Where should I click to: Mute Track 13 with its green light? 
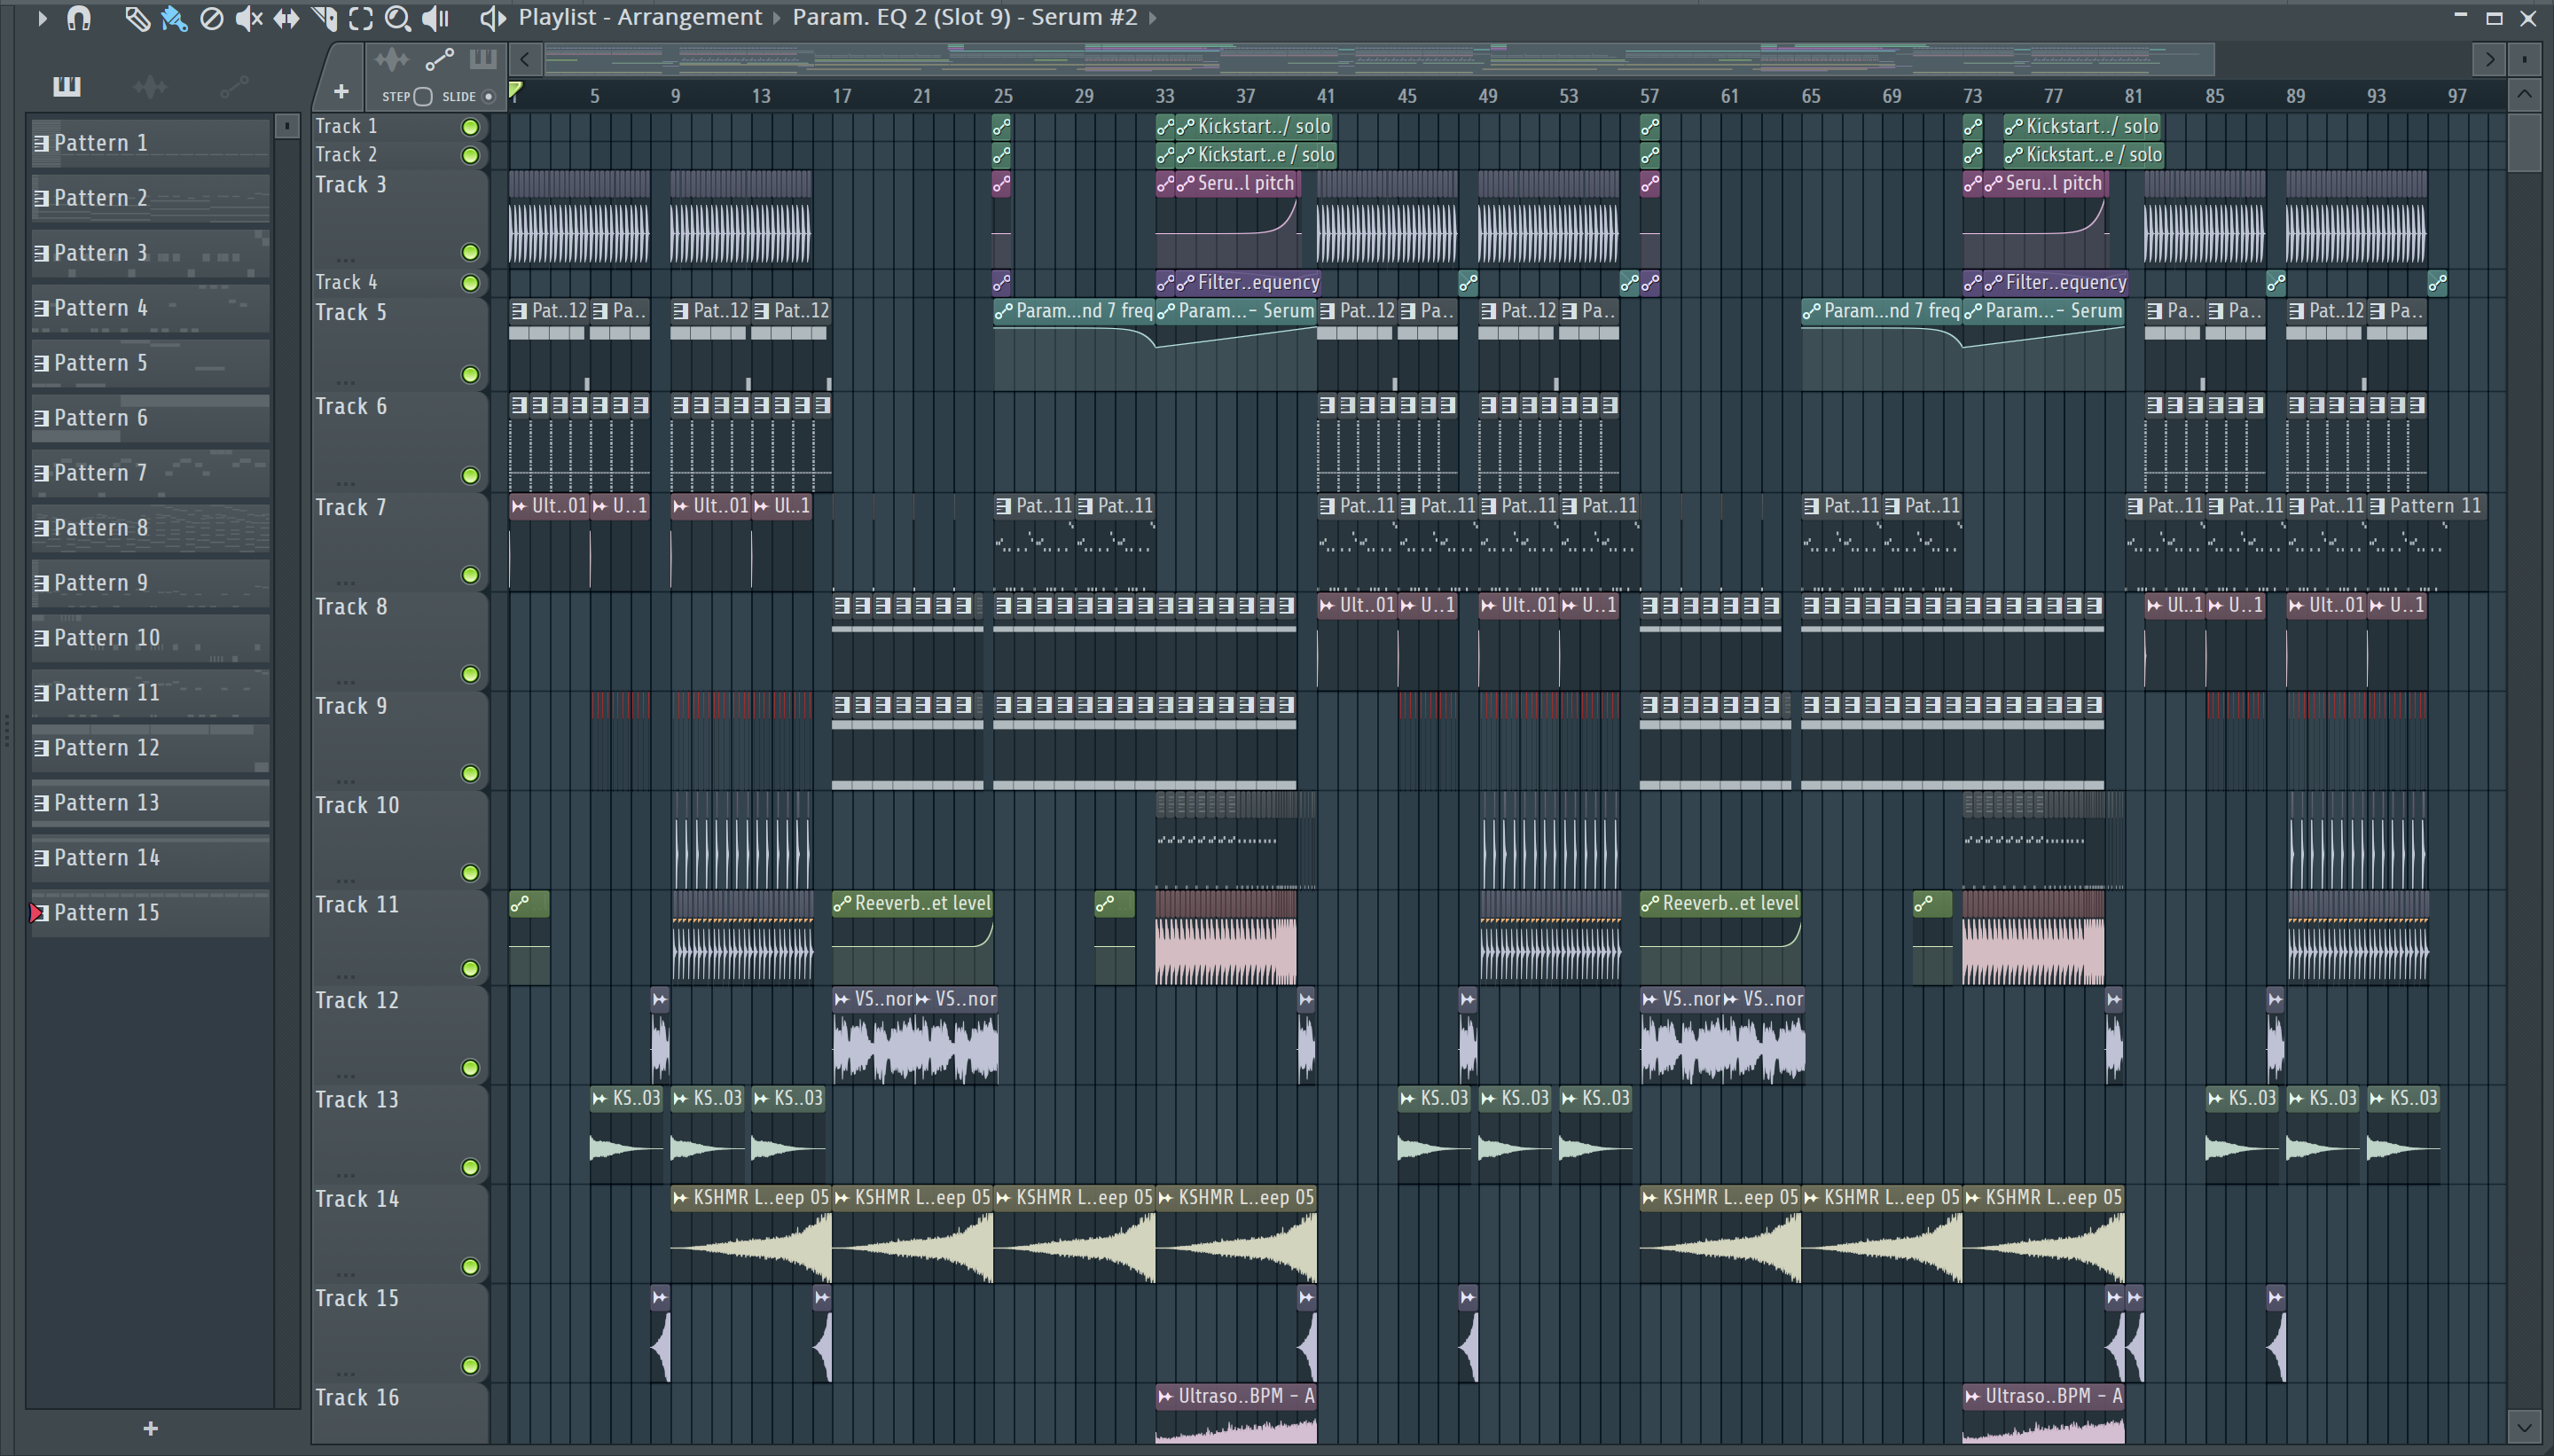tap(470, 1168)
